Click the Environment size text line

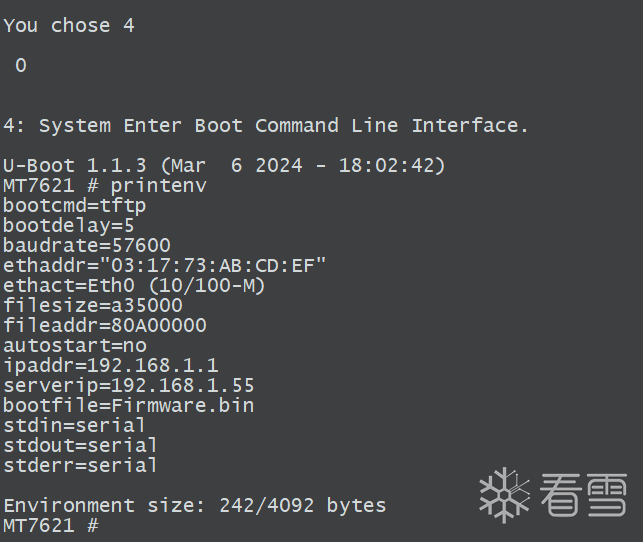tap(194, 506)
